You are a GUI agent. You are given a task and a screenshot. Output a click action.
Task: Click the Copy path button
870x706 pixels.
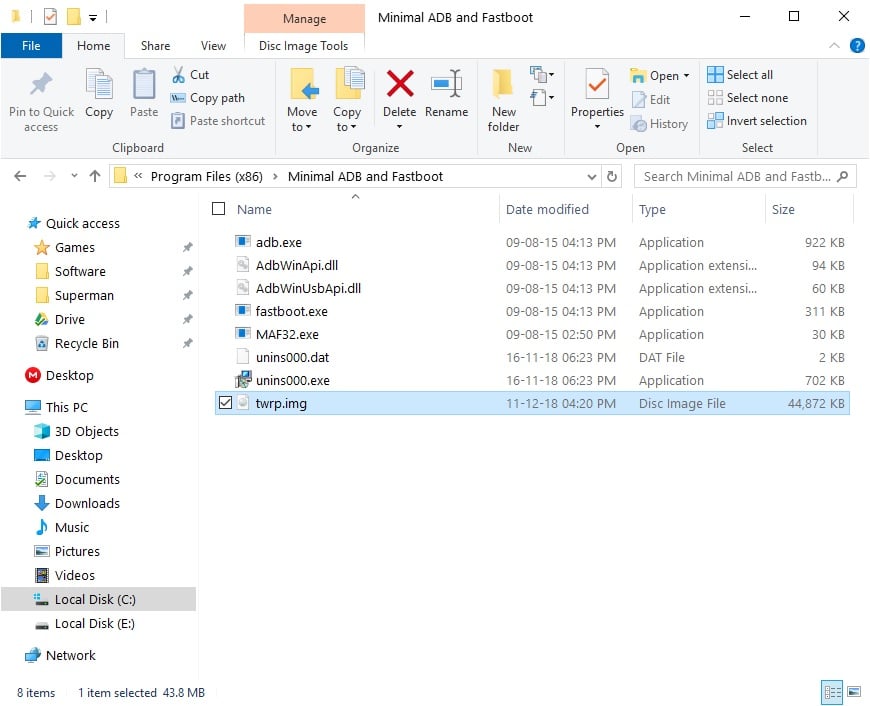208,98
